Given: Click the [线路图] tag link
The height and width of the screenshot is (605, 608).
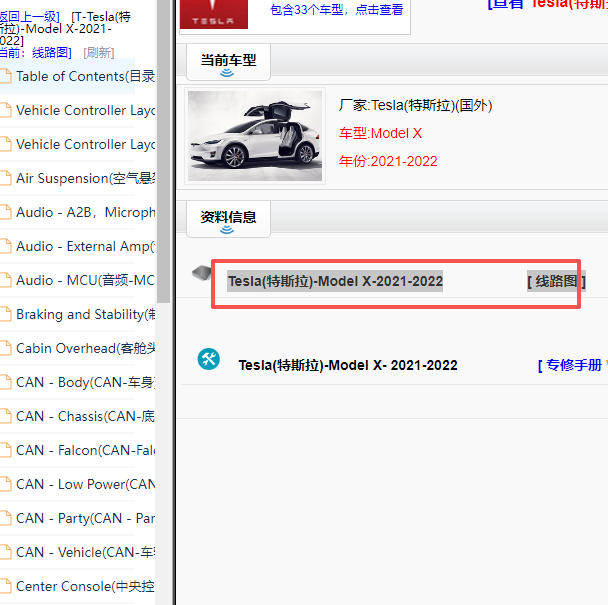Looking at the screenshot, I should (x=556, y=281).
